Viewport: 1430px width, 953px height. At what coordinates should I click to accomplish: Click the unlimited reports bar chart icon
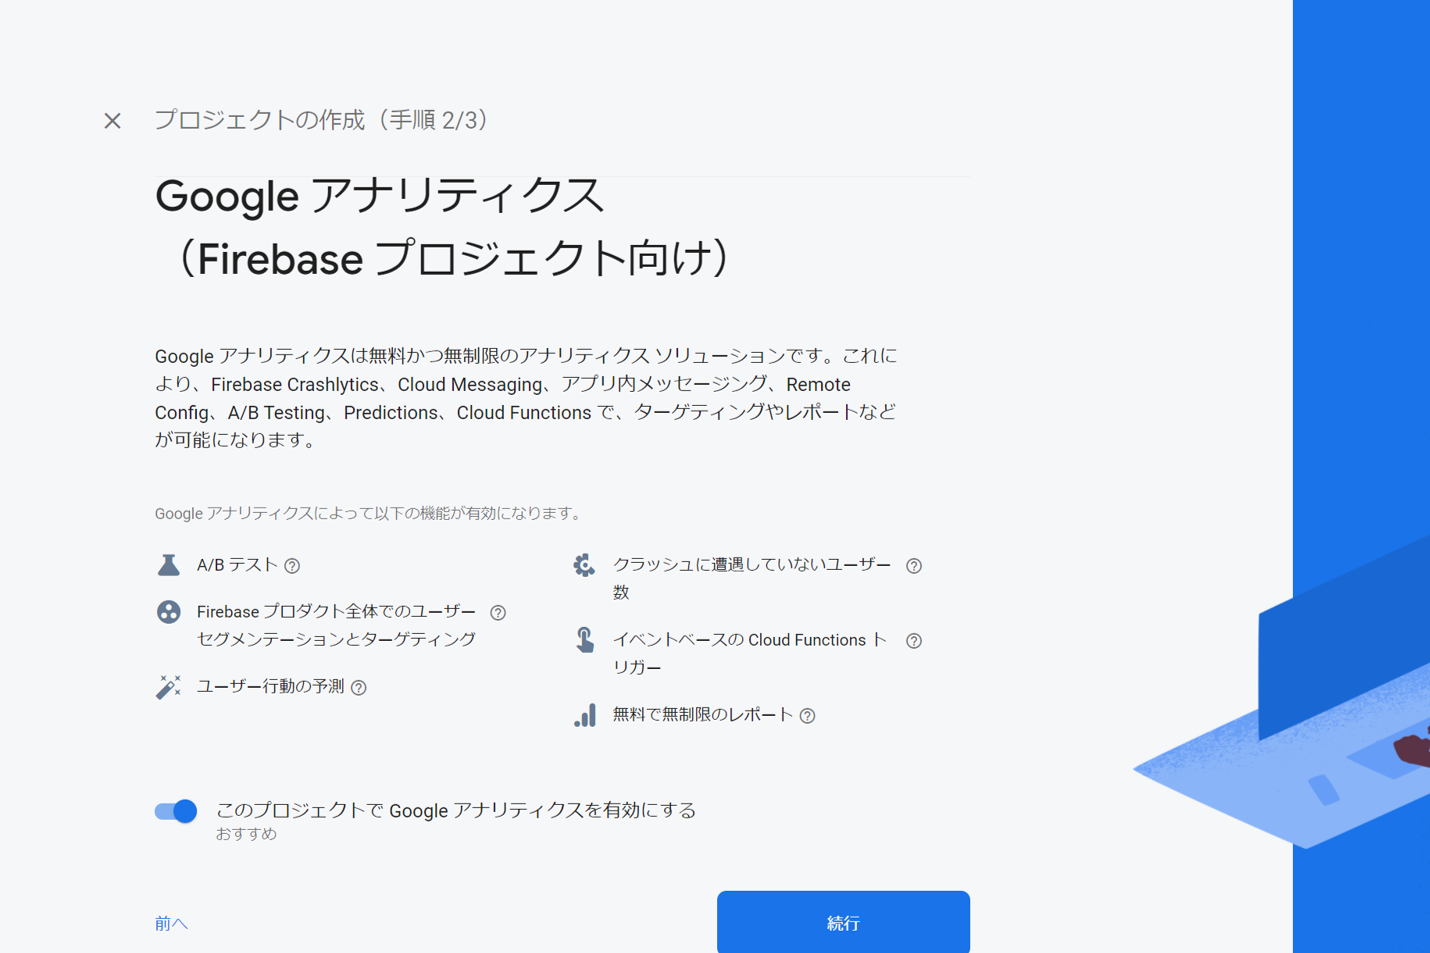coord(585,714)
